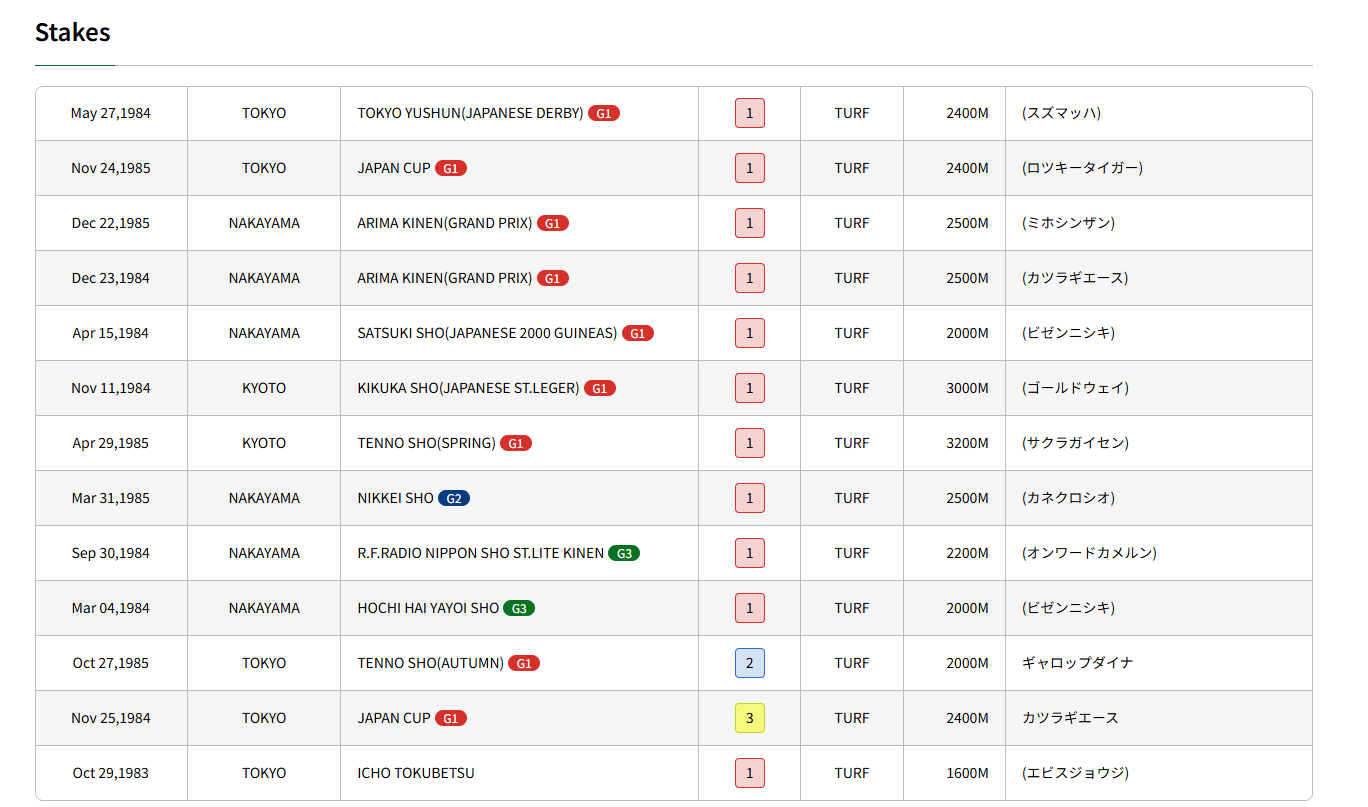Select the horse name (サクラガイセン)
Screen dimensions: 1368x807
tap(1075, 443)
